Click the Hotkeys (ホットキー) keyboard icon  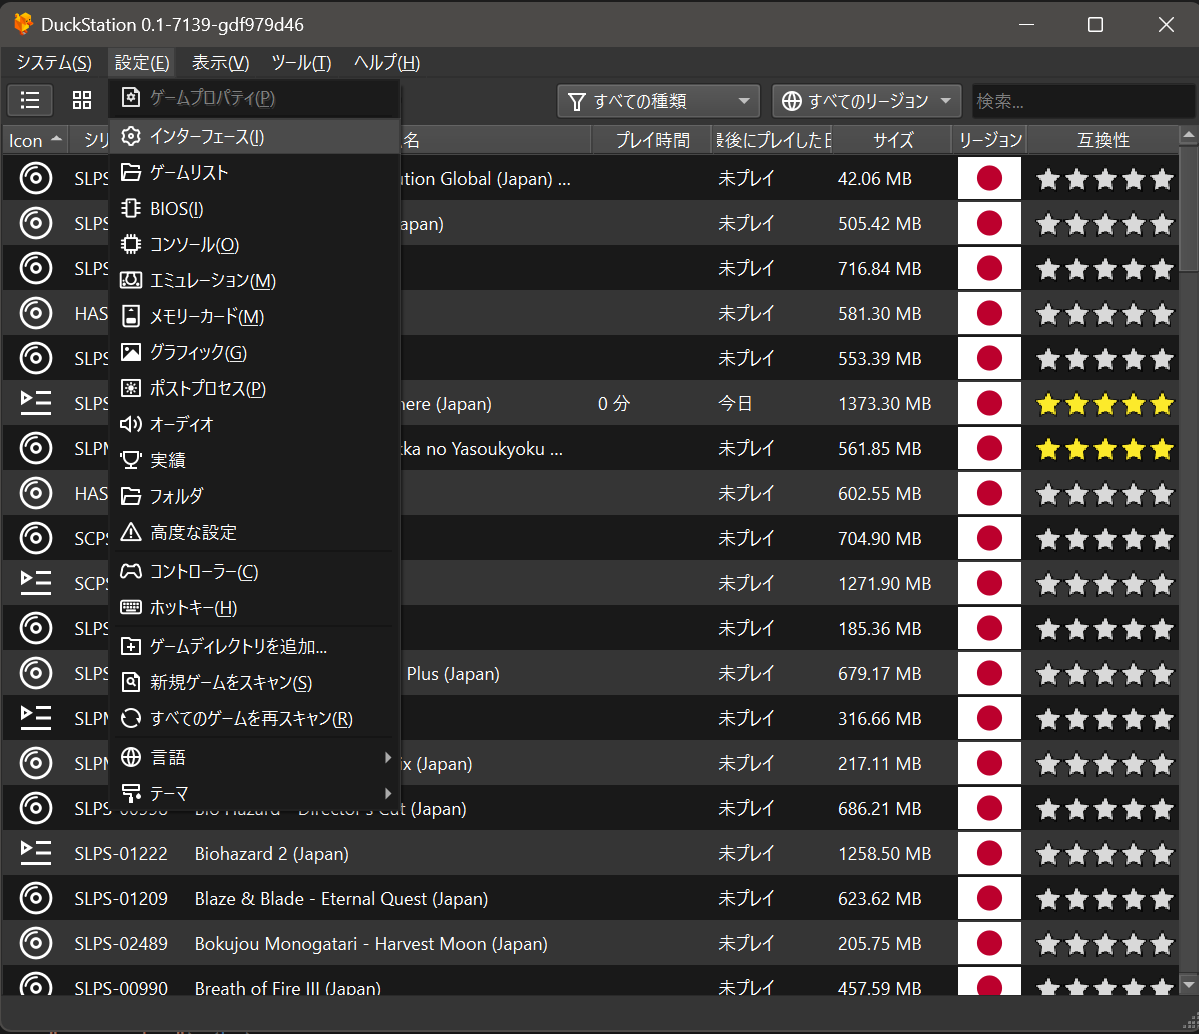tap(131, 607)
